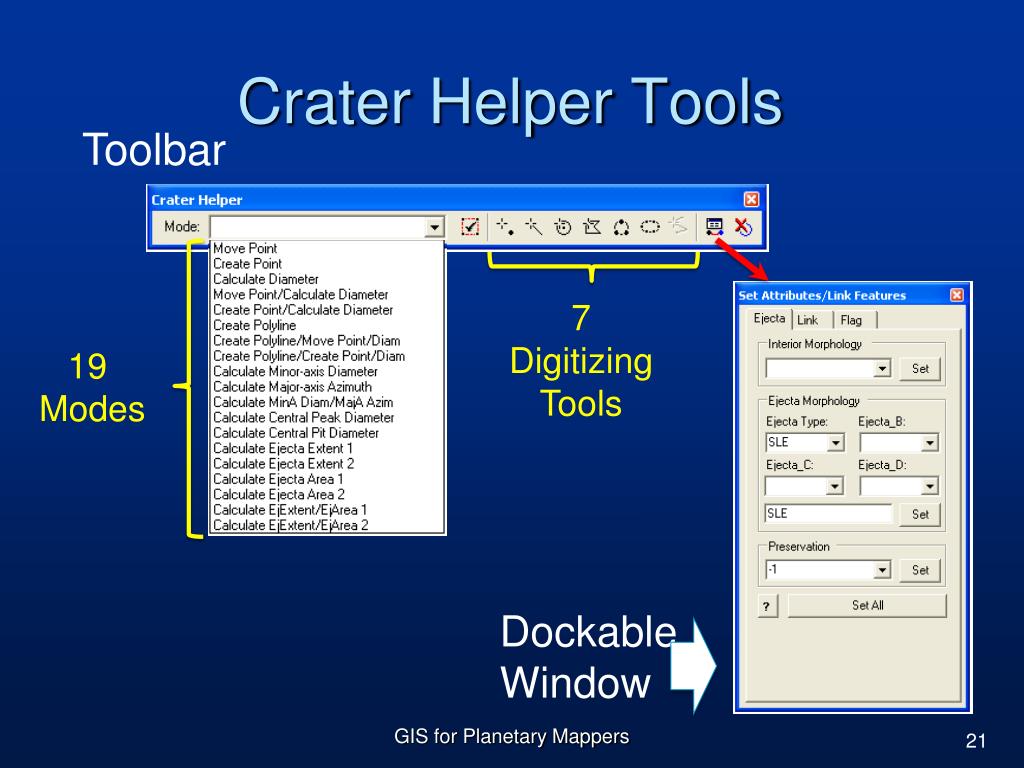Pick Calculate Ejecta Extent 2 mode
The height and width of the screenshot is (768, 1024).
point(327,463)
